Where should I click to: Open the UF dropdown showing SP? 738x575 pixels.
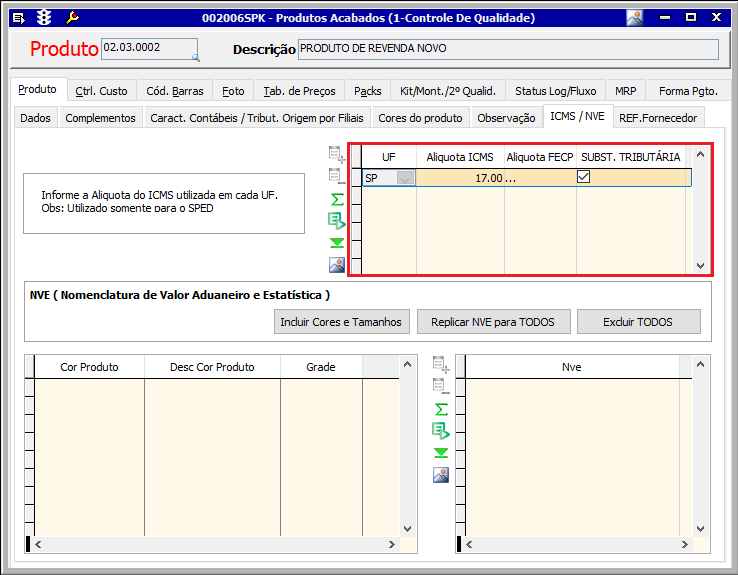(405, 178)
